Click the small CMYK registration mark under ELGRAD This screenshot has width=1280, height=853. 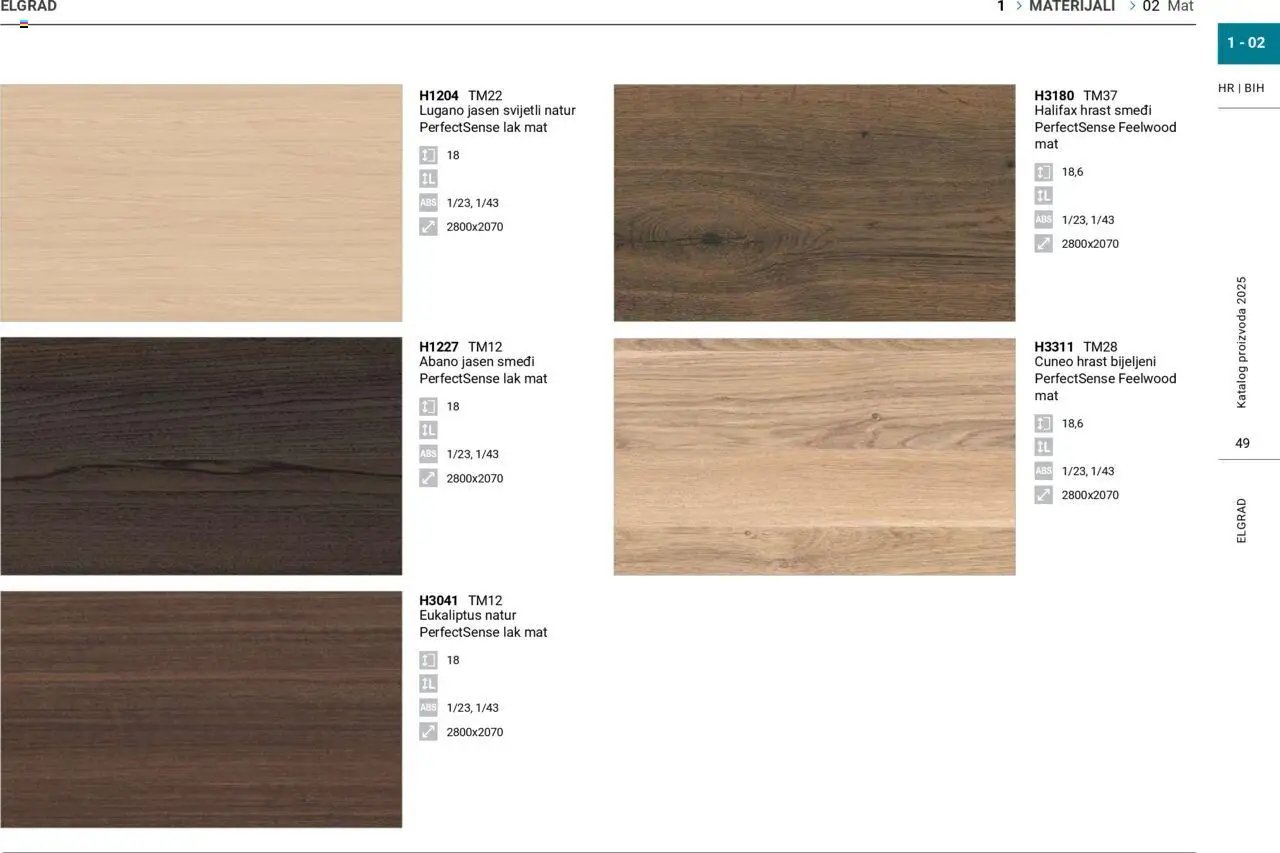click(x=24, y=22)
